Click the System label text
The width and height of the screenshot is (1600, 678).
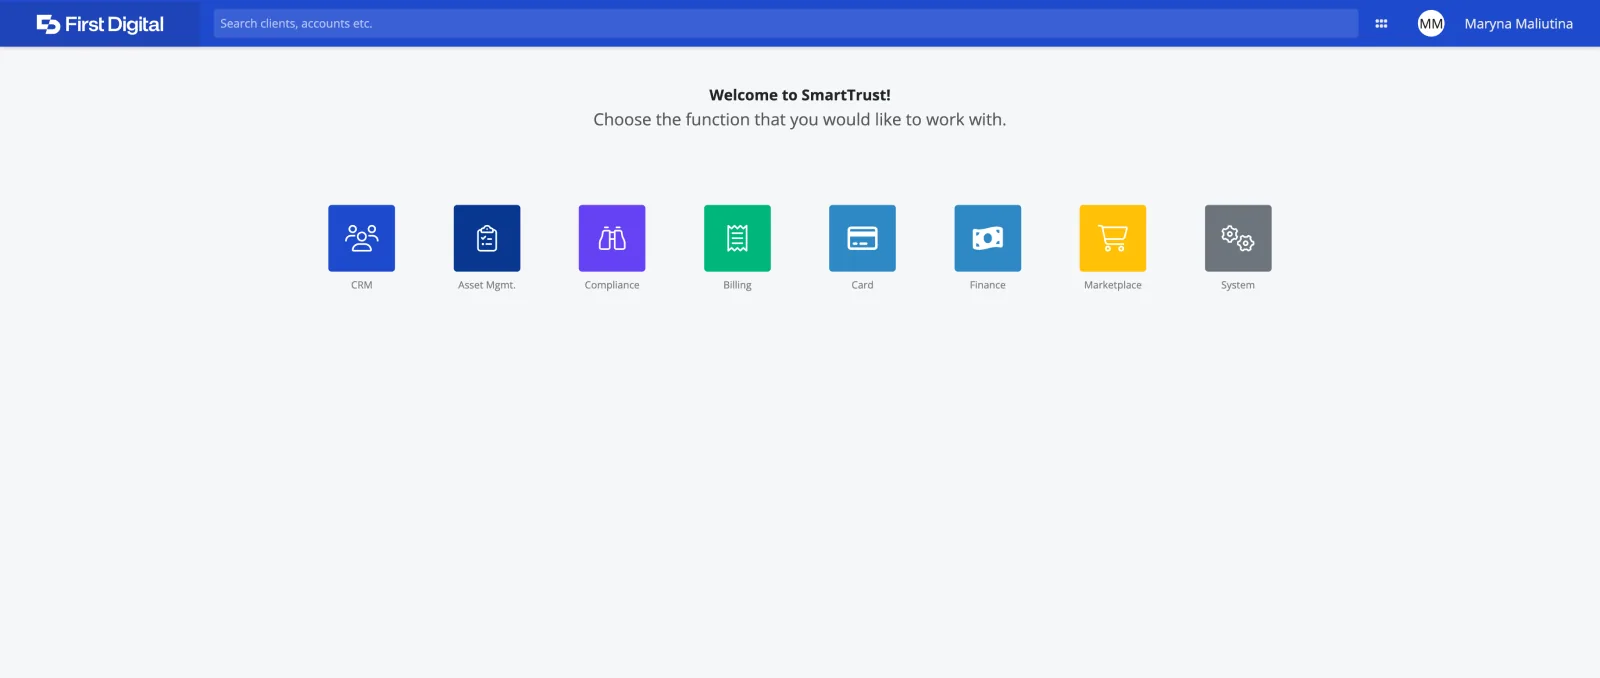pyautogui.click(x=1238, y=285)
